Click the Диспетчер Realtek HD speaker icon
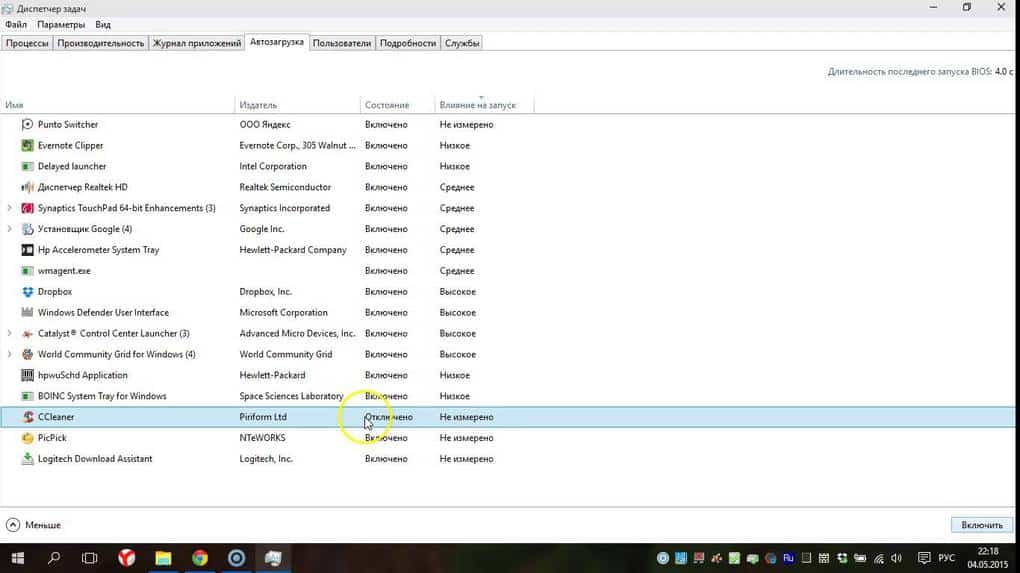1020x573 pixels. click(x=27, y=187)
